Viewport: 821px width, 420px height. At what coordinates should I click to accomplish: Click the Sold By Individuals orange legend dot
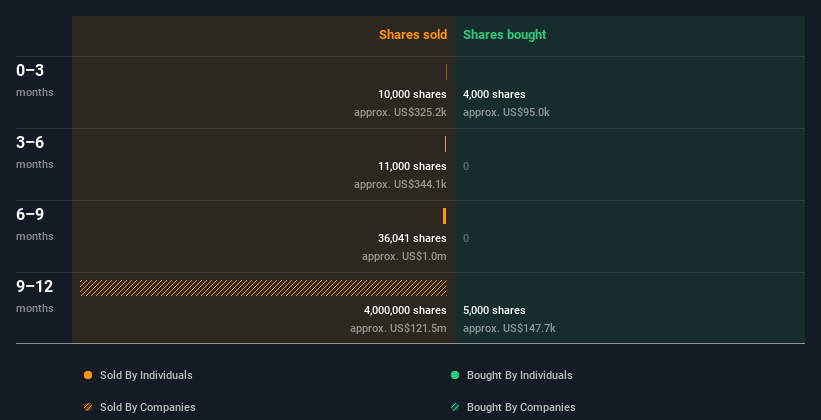pyautogui.click(x=88, y=375)
